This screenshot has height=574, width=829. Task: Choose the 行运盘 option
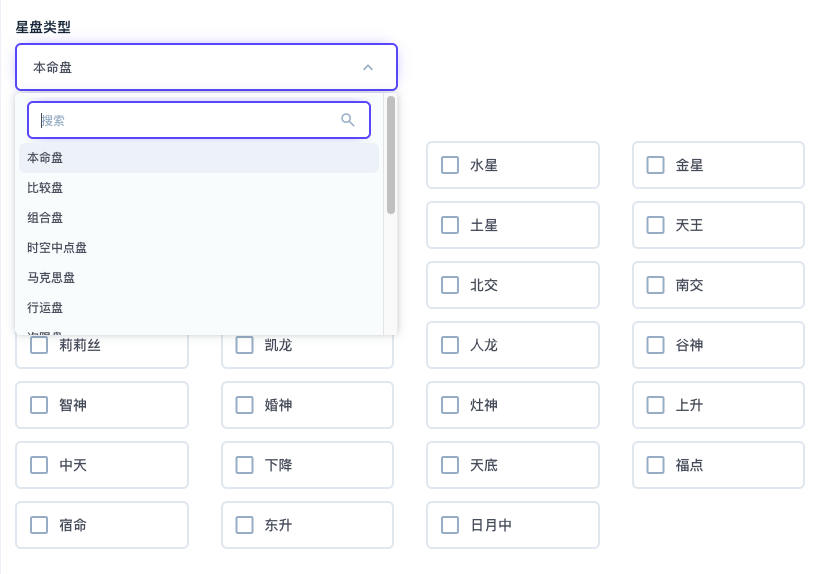(45, 308)
